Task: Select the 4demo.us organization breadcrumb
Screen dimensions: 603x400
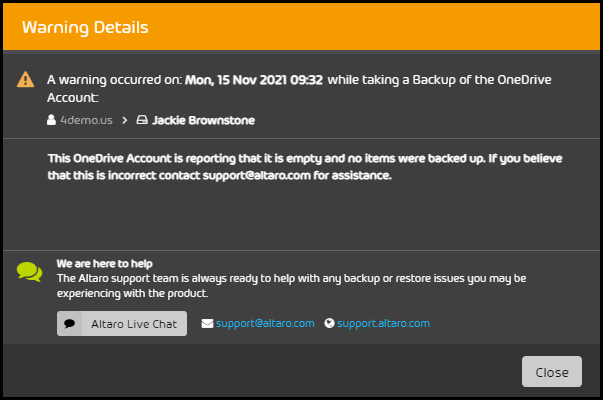Action: pos(87,120)
